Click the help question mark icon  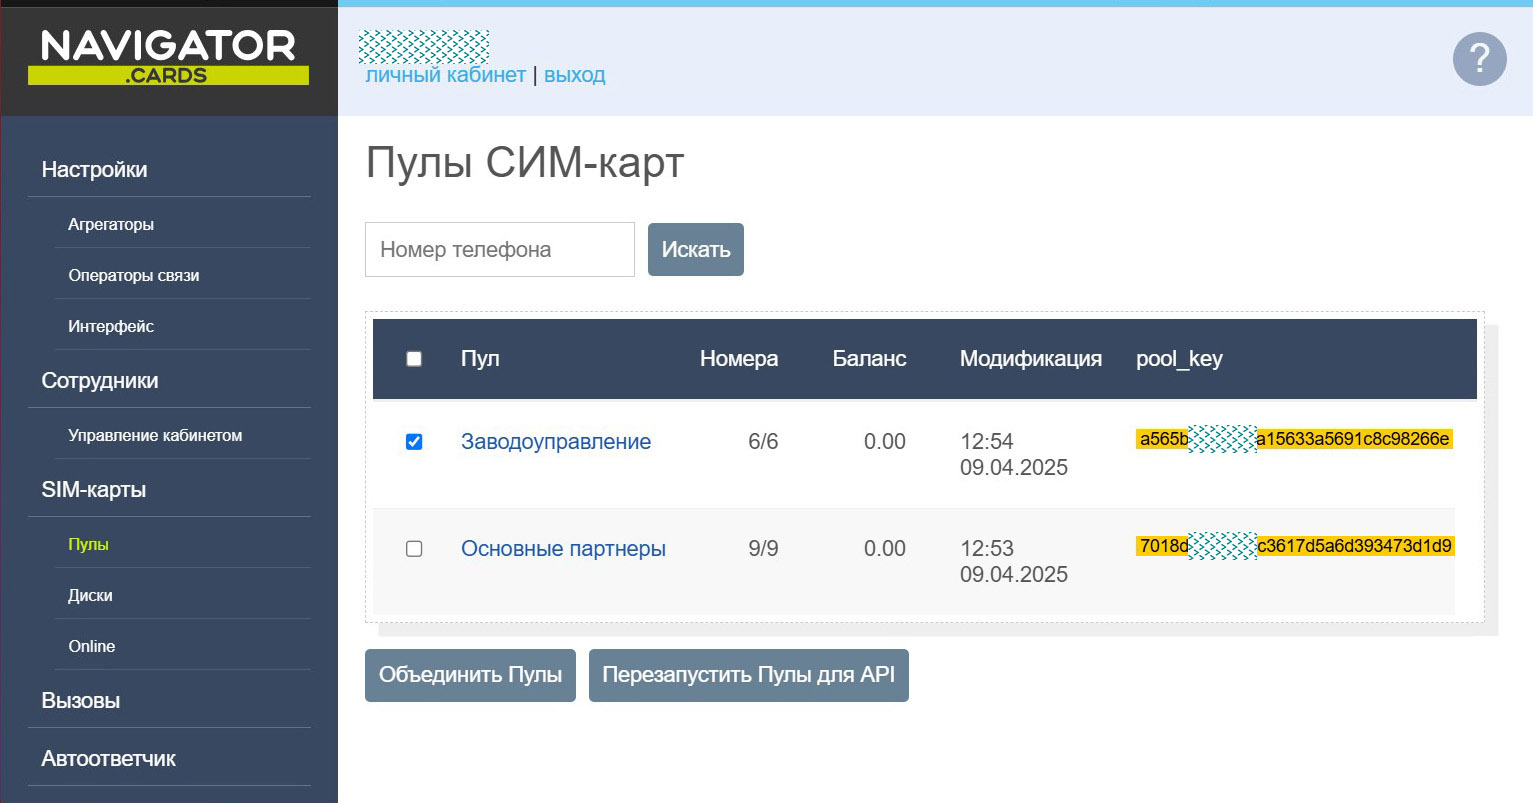pos(1479,59)
